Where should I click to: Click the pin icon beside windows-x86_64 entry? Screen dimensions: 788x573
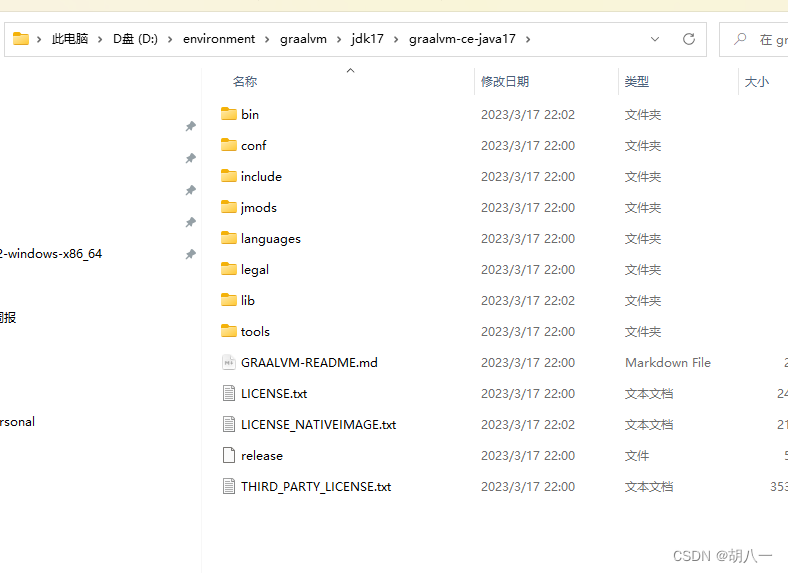click(x=190, y=254)
